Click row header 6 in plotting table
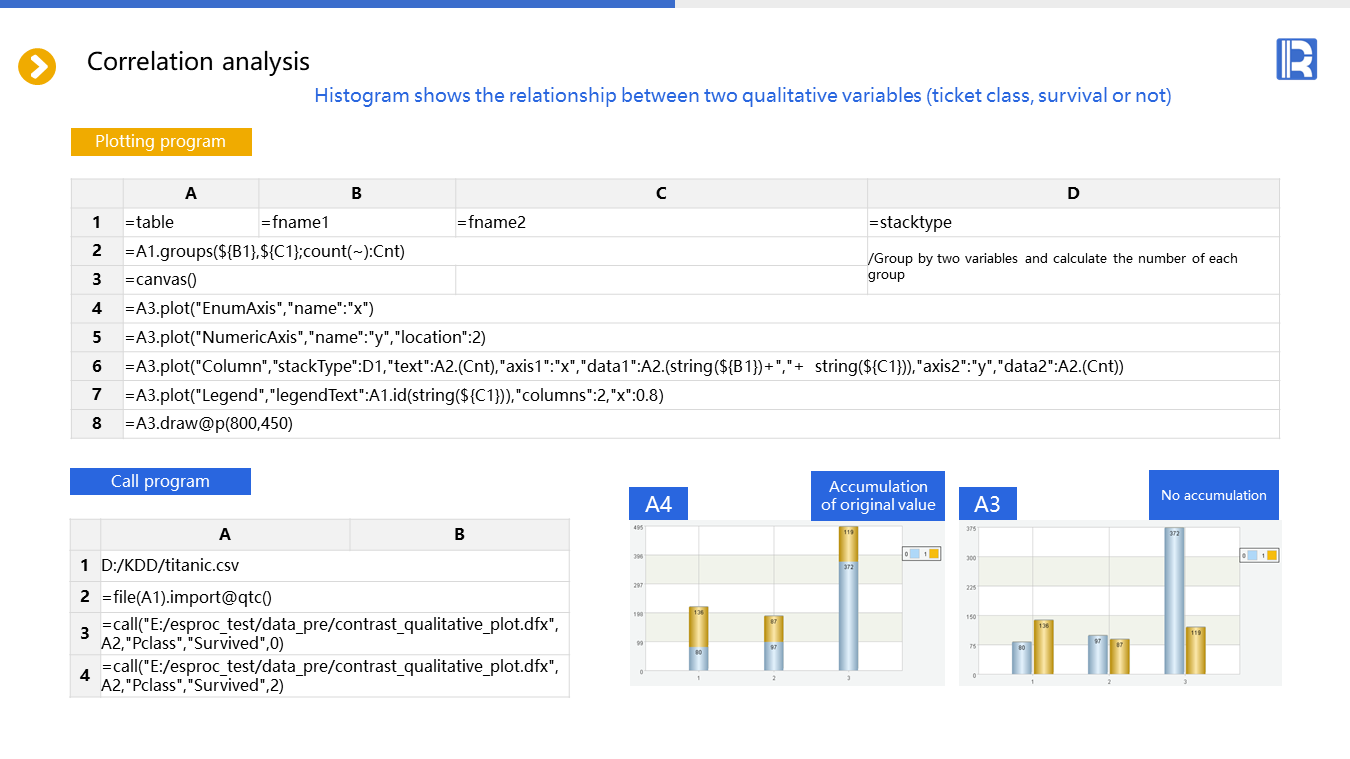This screenshot has height=759, width=1350. pyautogui.click(x=97, y=366)
